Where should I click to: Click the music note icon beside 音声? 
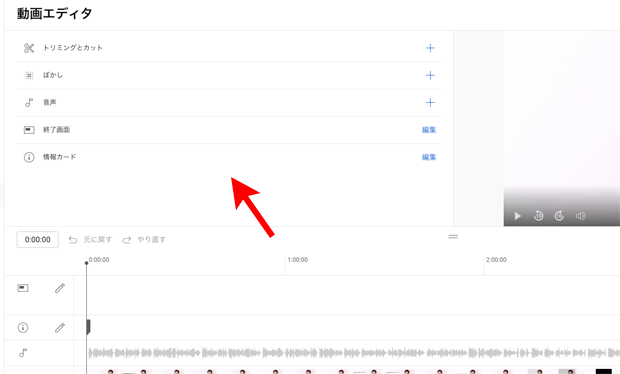tap(29, 102)
